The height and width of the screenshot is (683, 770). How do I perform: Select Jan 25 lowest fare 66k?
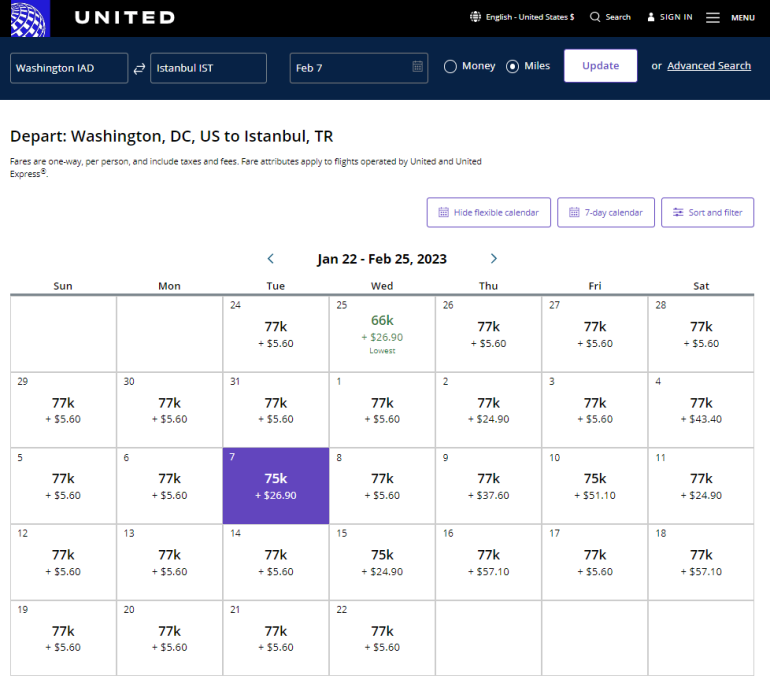tap(382, 332)
